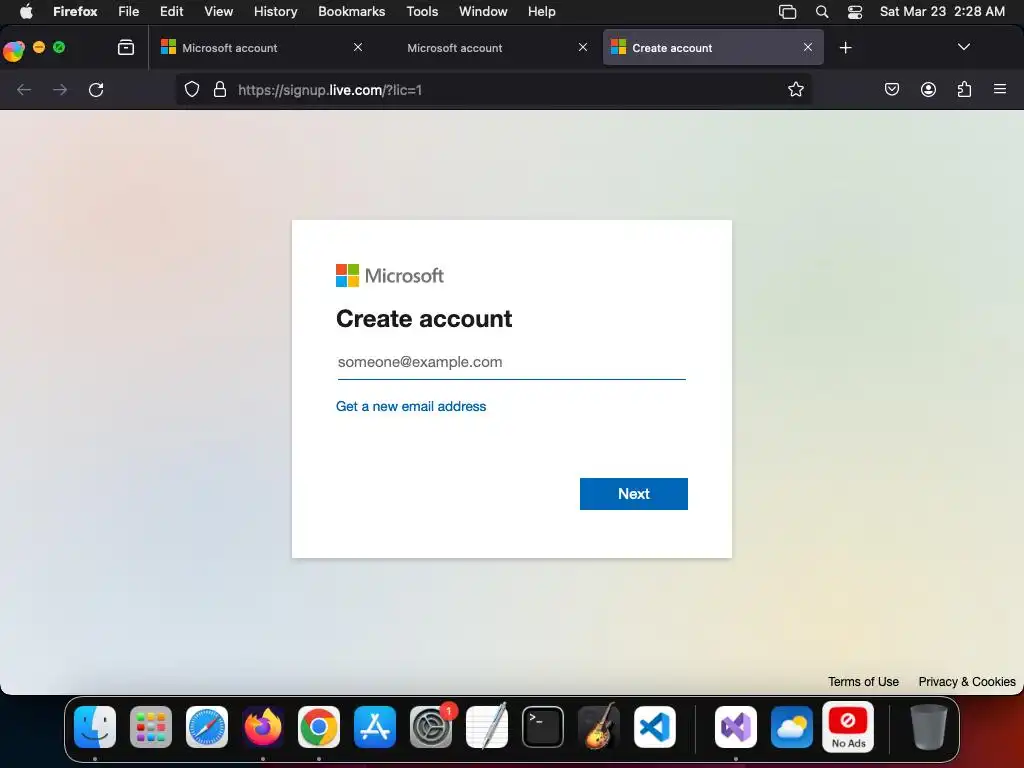Open System Settings from the Dock

point(431,726)
